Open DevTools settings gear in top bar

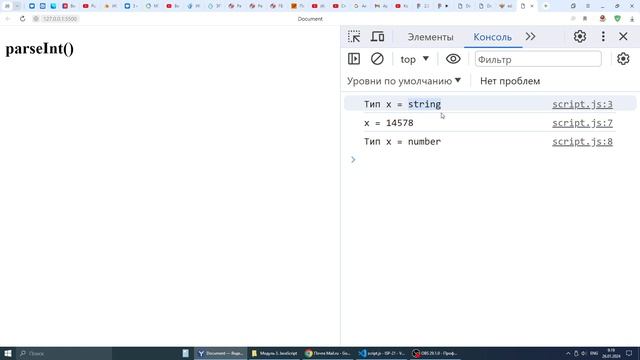tap(580, 37)
